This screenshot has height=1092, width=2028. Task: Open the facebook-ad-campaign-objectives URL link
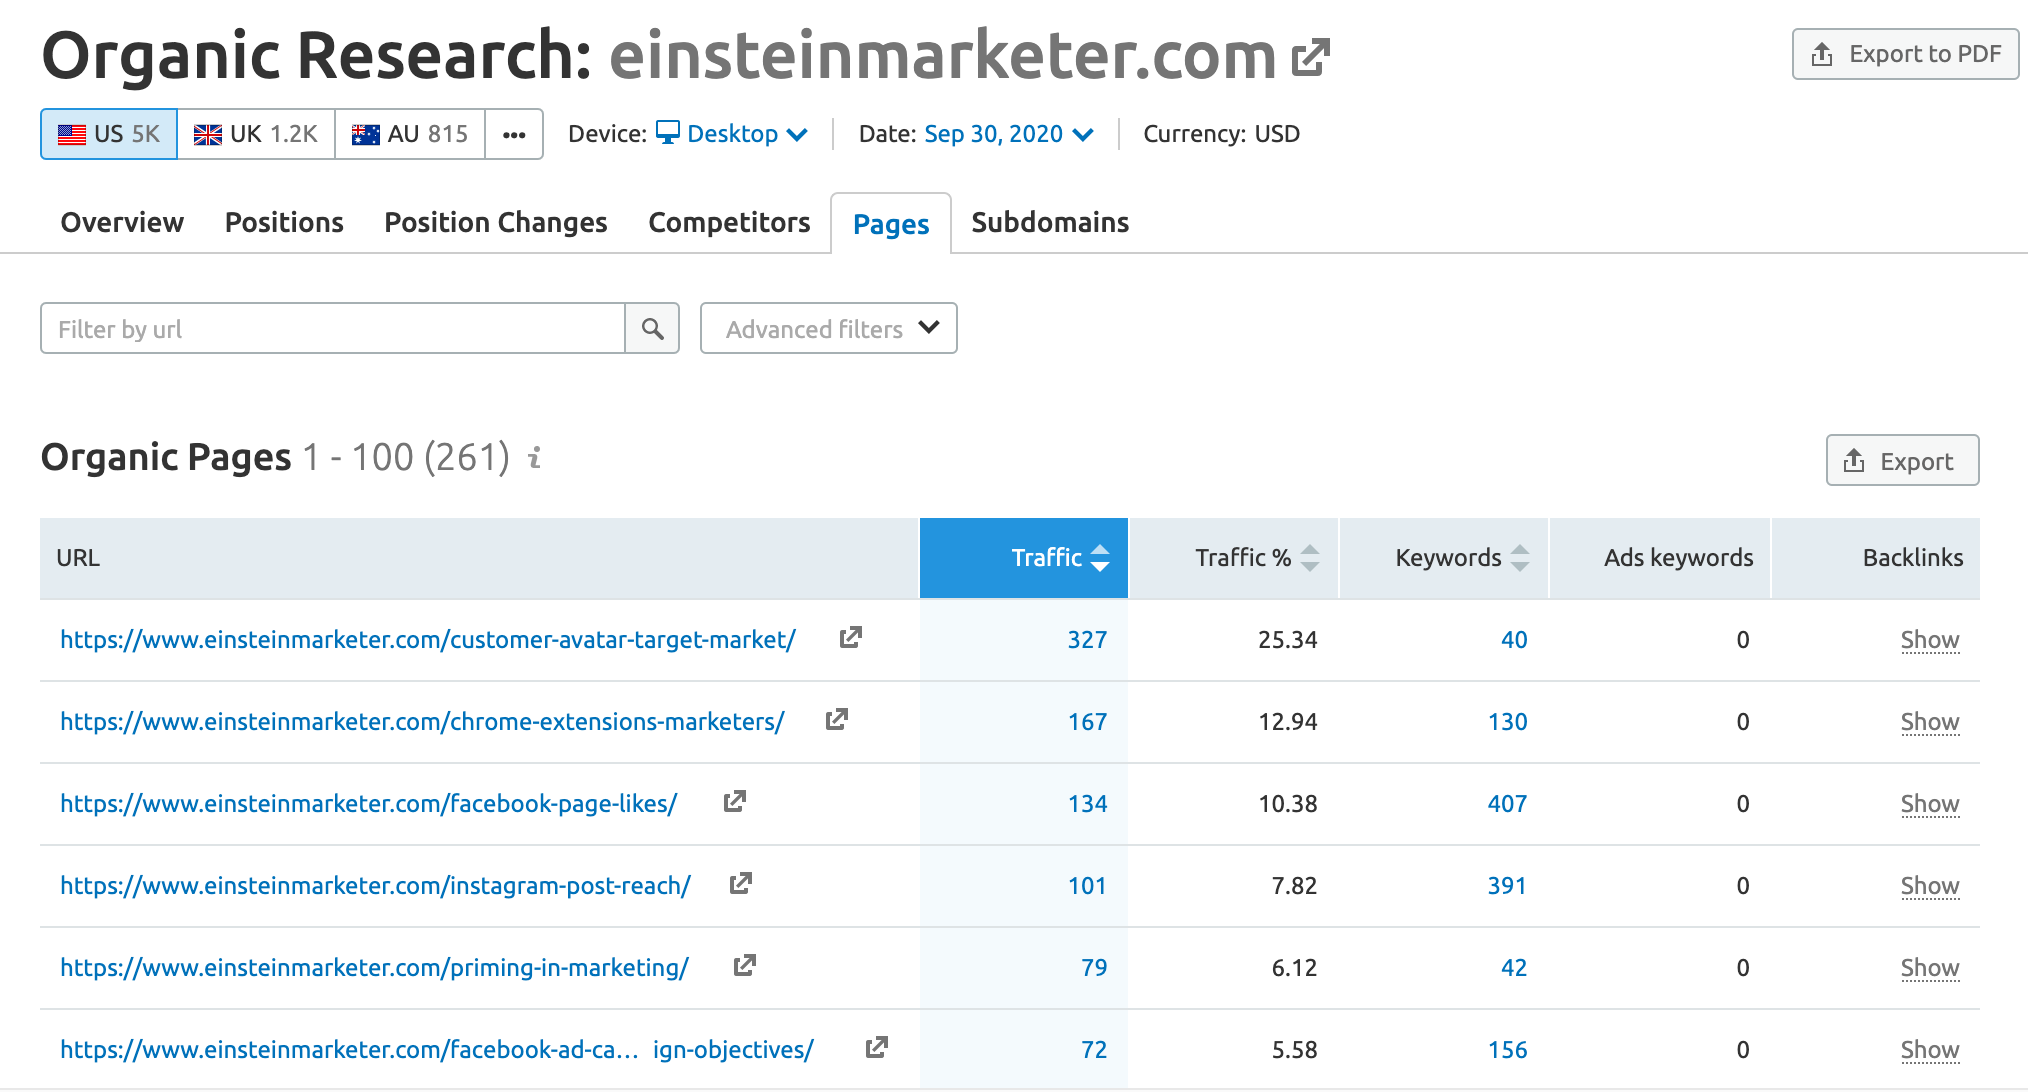(x=437, y=1049)
